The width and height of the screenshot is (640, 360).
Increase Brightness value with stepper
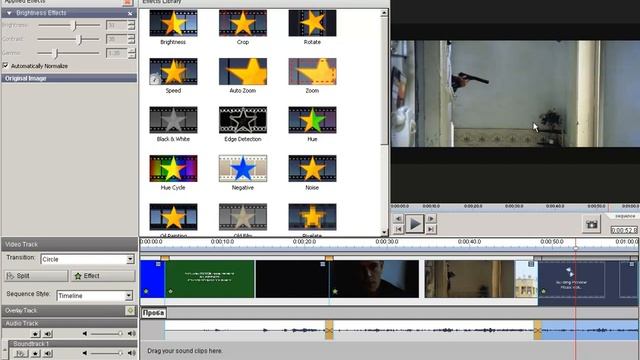(x=131, y=22)
